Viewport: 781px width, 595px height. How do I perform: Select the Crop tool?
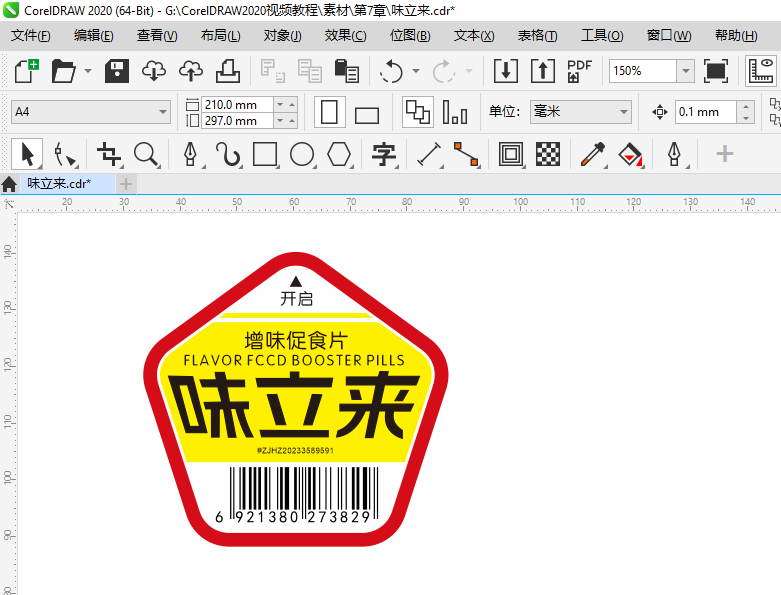[x=109, y=154]
